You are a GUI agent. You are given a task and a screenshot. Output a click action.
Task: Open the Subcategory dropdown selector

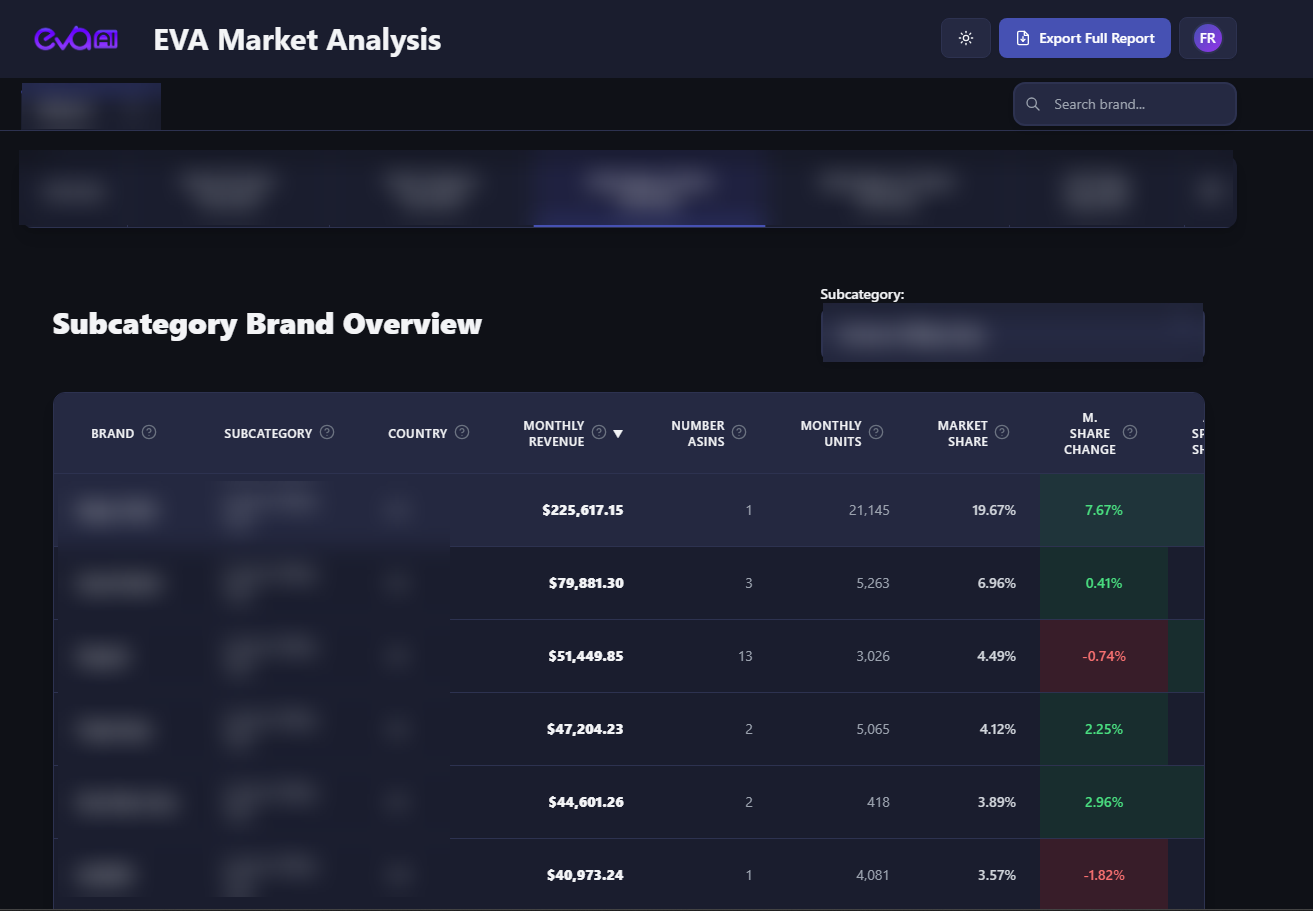tap(1012, 335)
